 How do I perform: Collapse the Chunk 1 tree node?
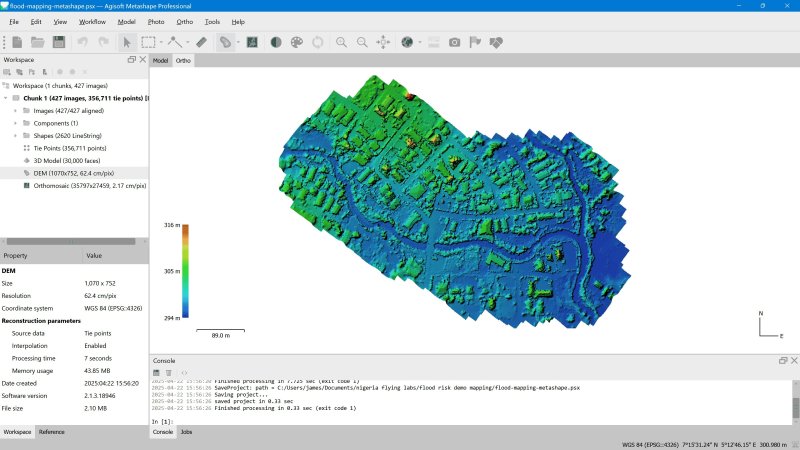6,98
